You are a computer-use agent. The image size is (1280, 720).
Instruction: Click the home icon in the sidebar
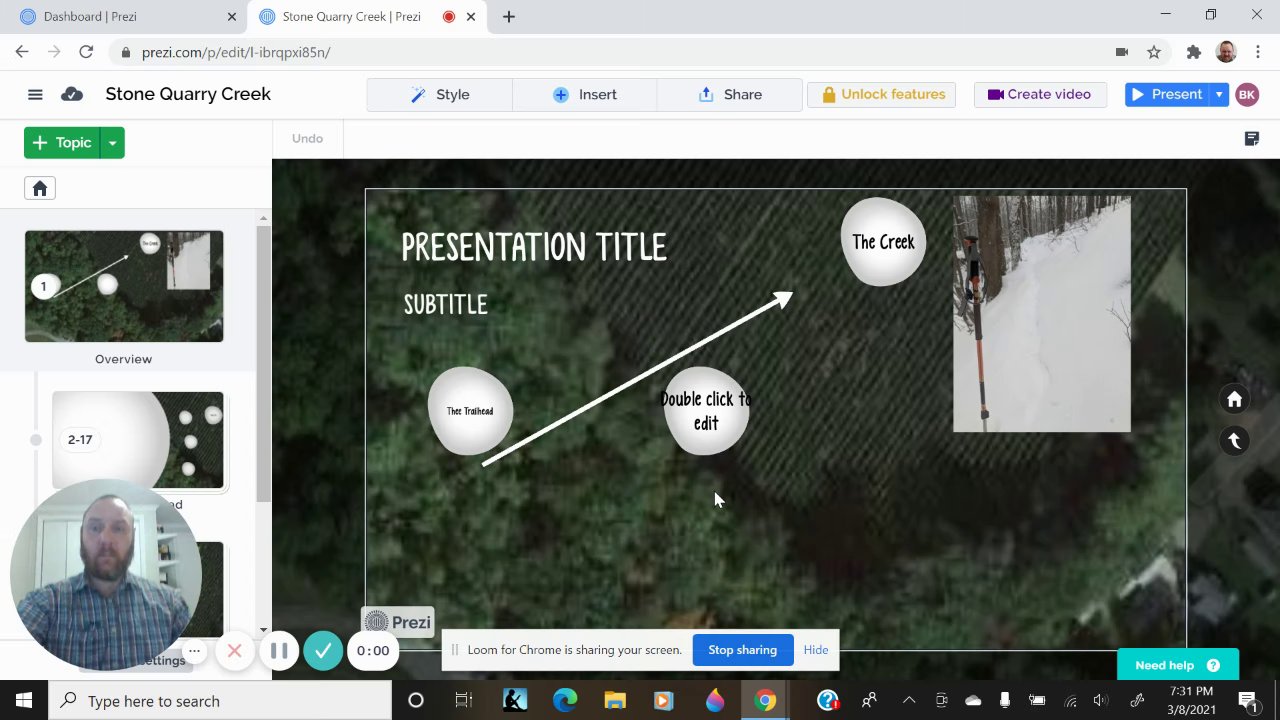(40, 188)
